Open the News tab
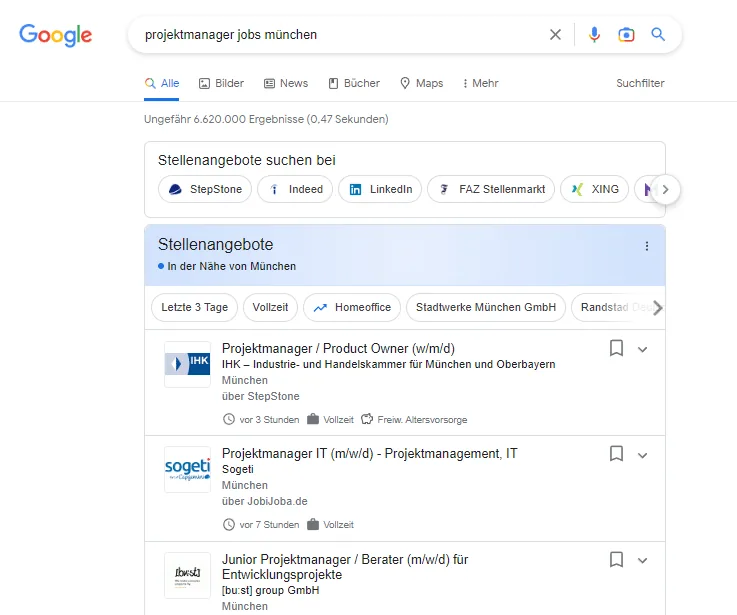 click(x=286, y=83)
